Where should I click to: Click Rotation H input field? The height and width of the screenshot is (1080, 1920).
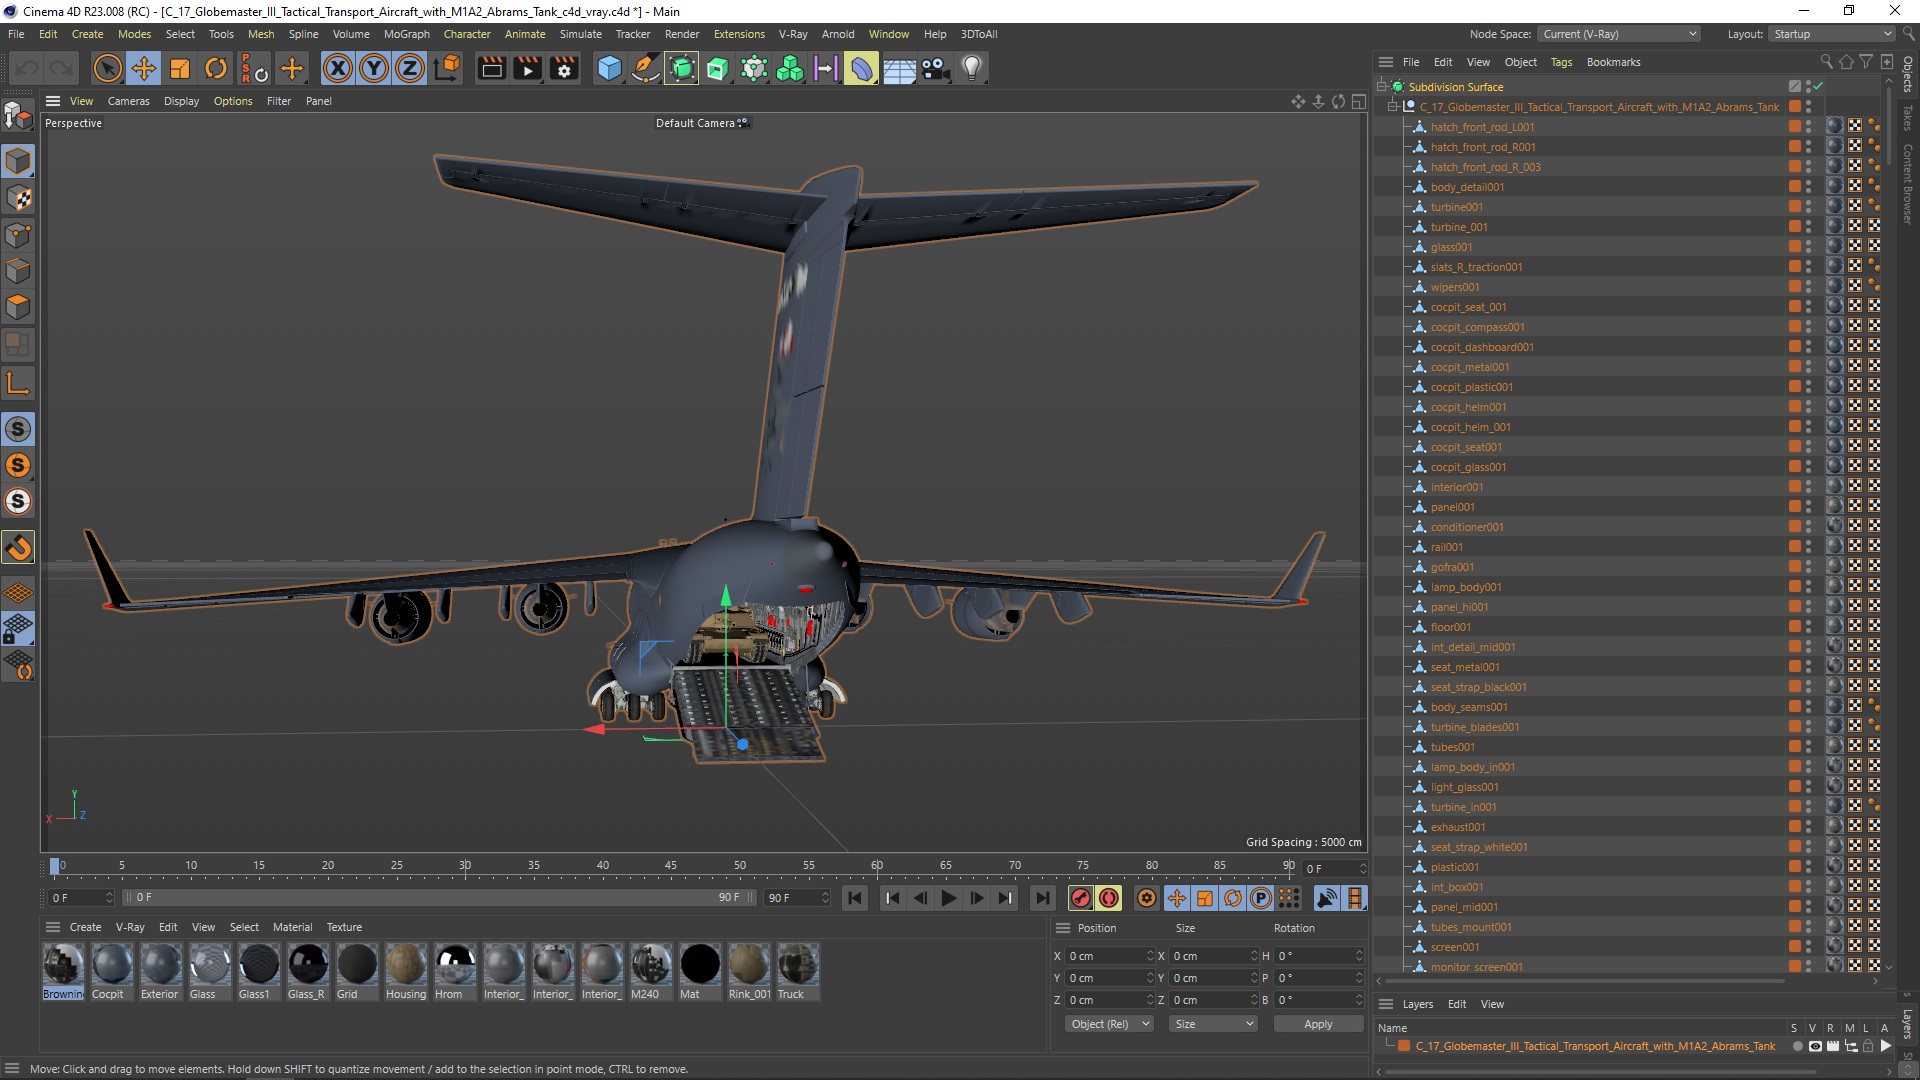coord(1319,956)
